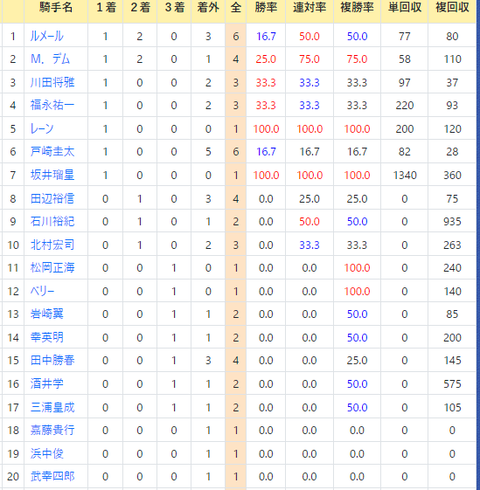Click the 全 column header
This screenshot has height=490, width=480.
point(236,7)
